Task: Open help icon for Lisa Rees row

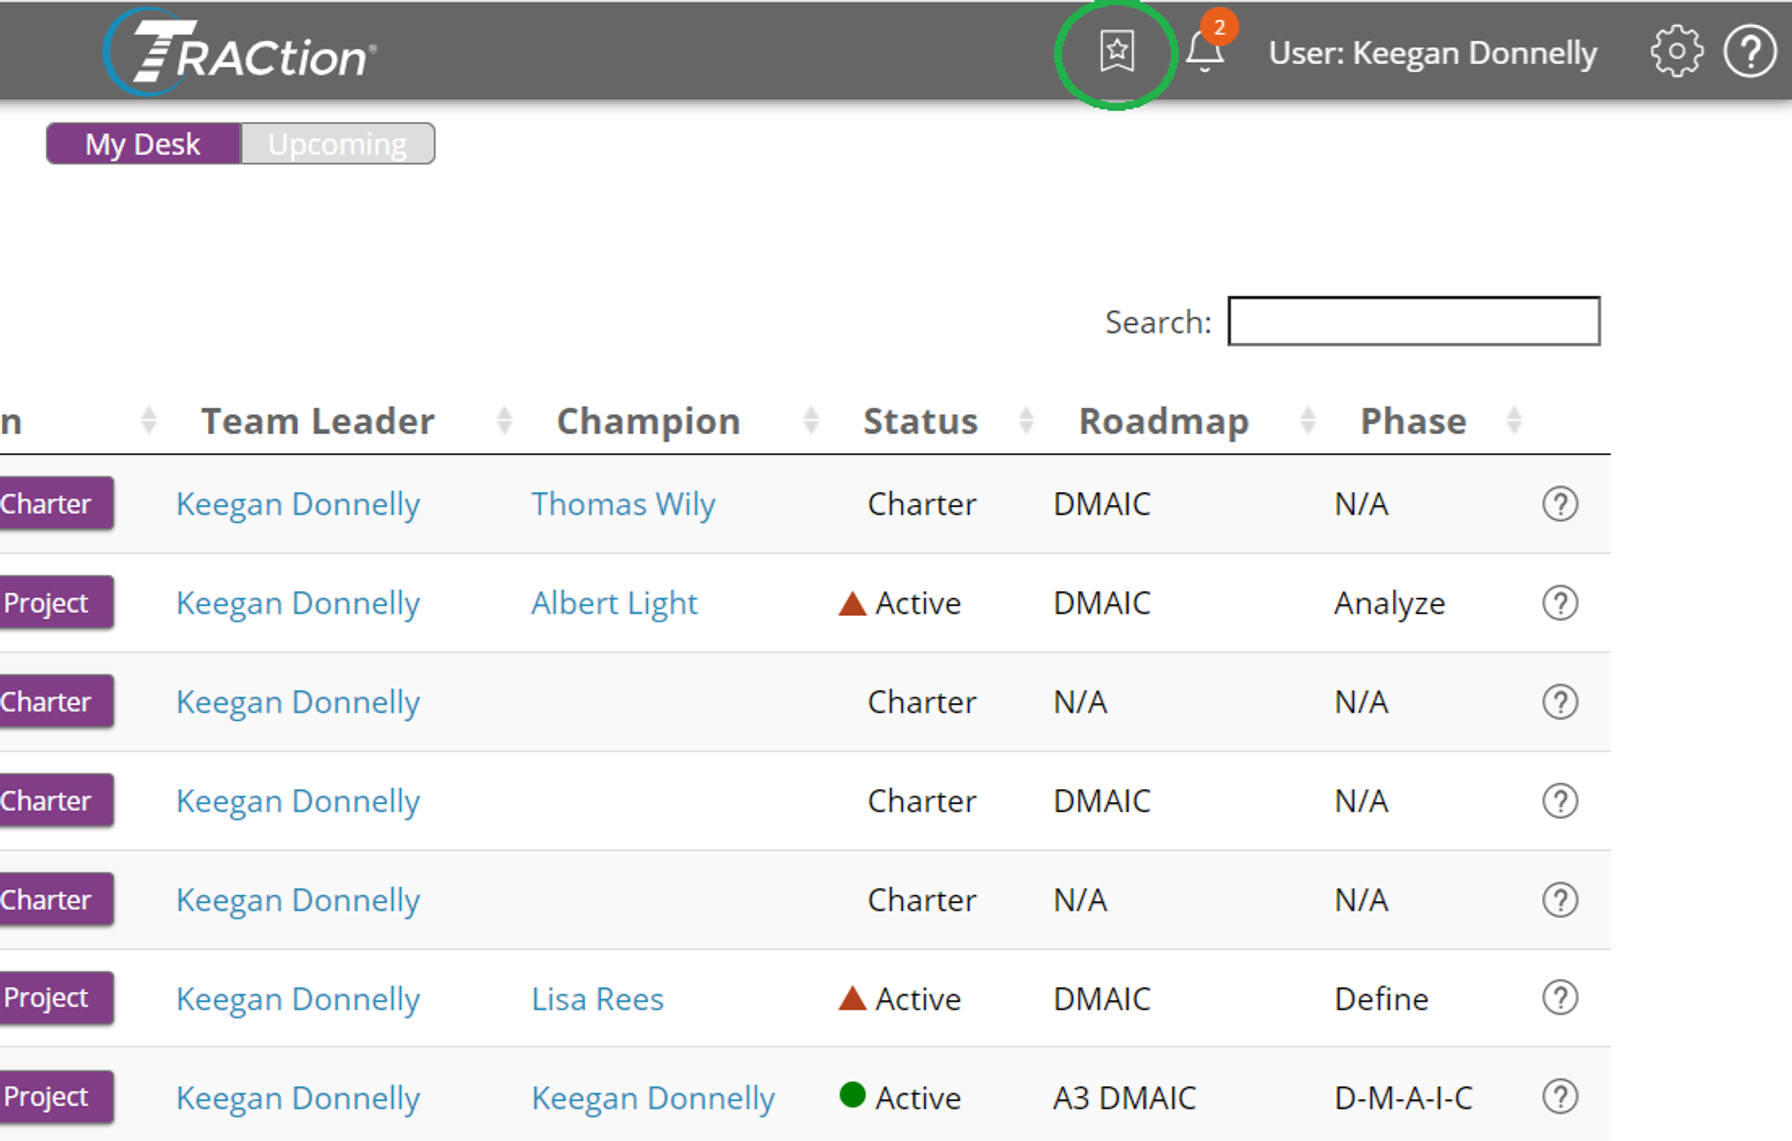Action: [x=1560, y=998]
